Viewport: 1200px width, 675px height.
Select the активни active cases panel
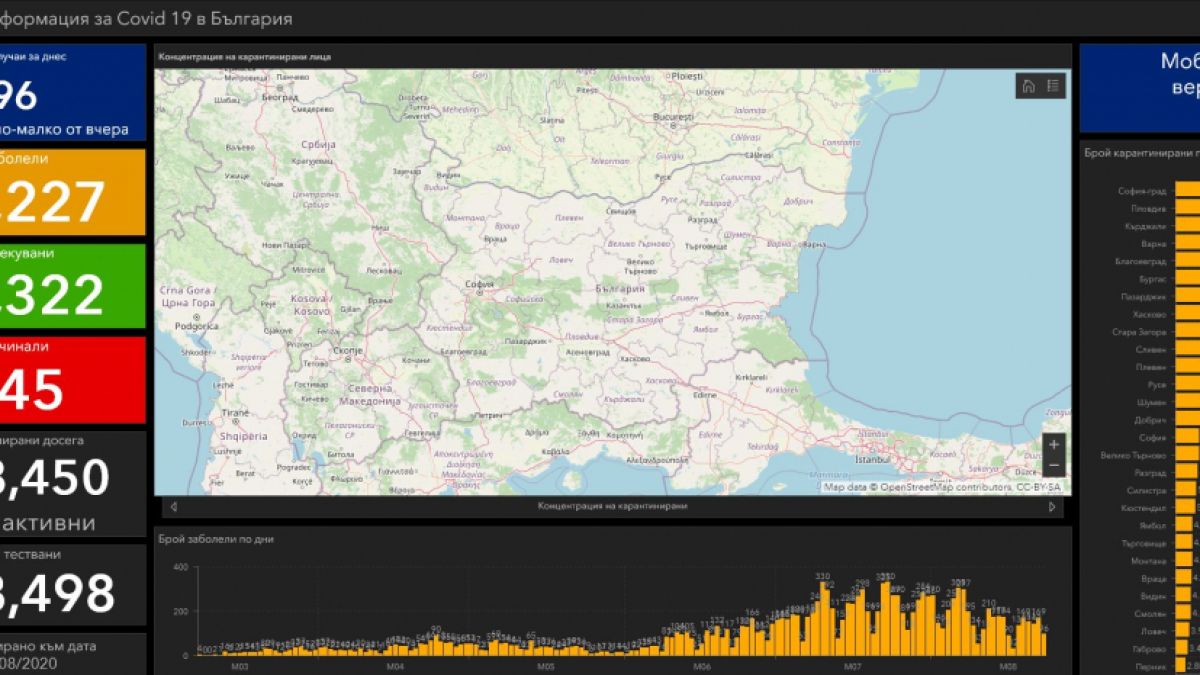coord(72,483)
